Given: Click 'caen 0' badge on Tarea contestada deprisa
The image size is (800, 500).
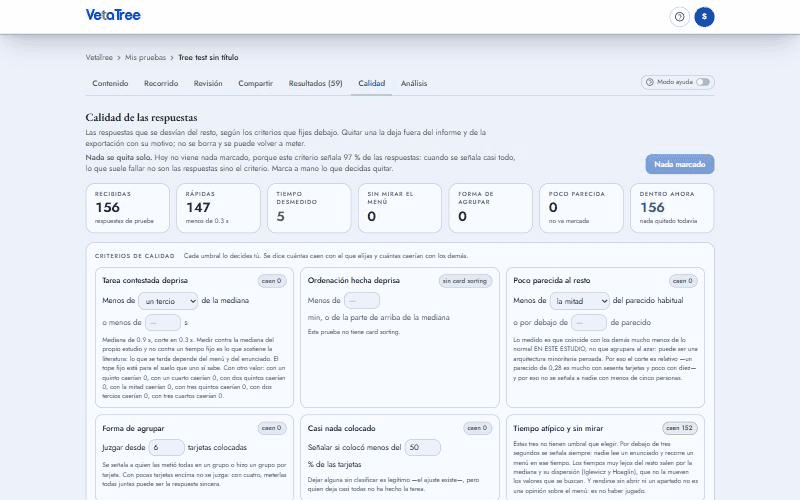Looking at the screenshot, I should (271, 281).
